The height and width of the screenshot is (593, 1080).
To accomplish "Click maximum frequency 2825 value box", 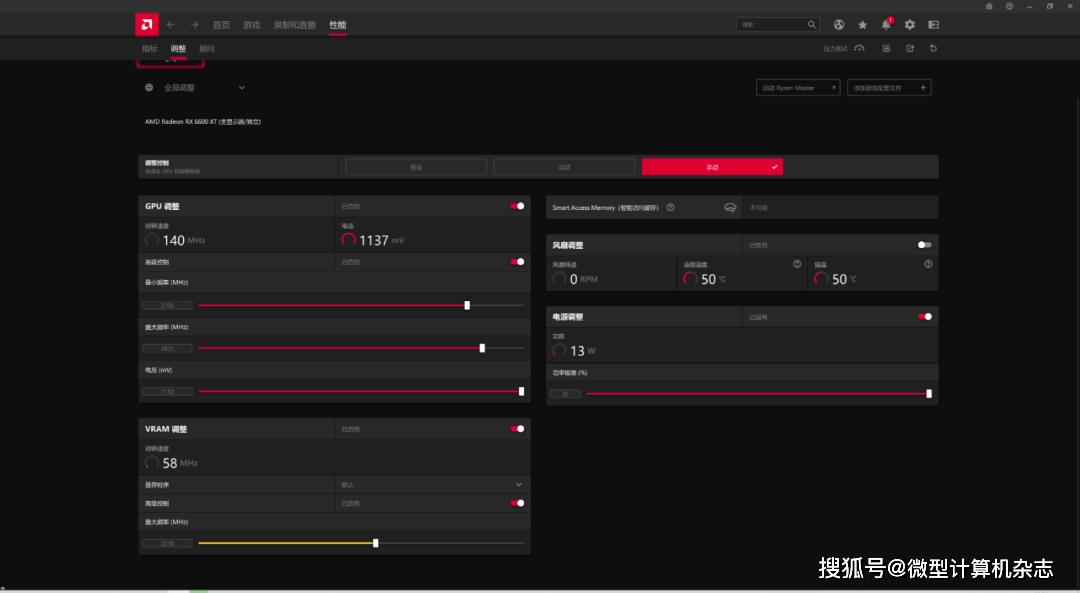I will pos(167,348).
